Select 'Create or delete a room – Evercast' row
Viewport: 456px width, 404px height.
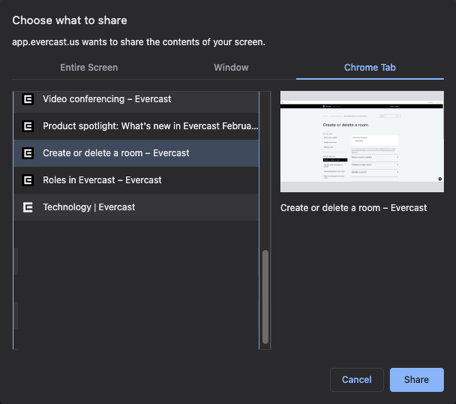point(136,153)
